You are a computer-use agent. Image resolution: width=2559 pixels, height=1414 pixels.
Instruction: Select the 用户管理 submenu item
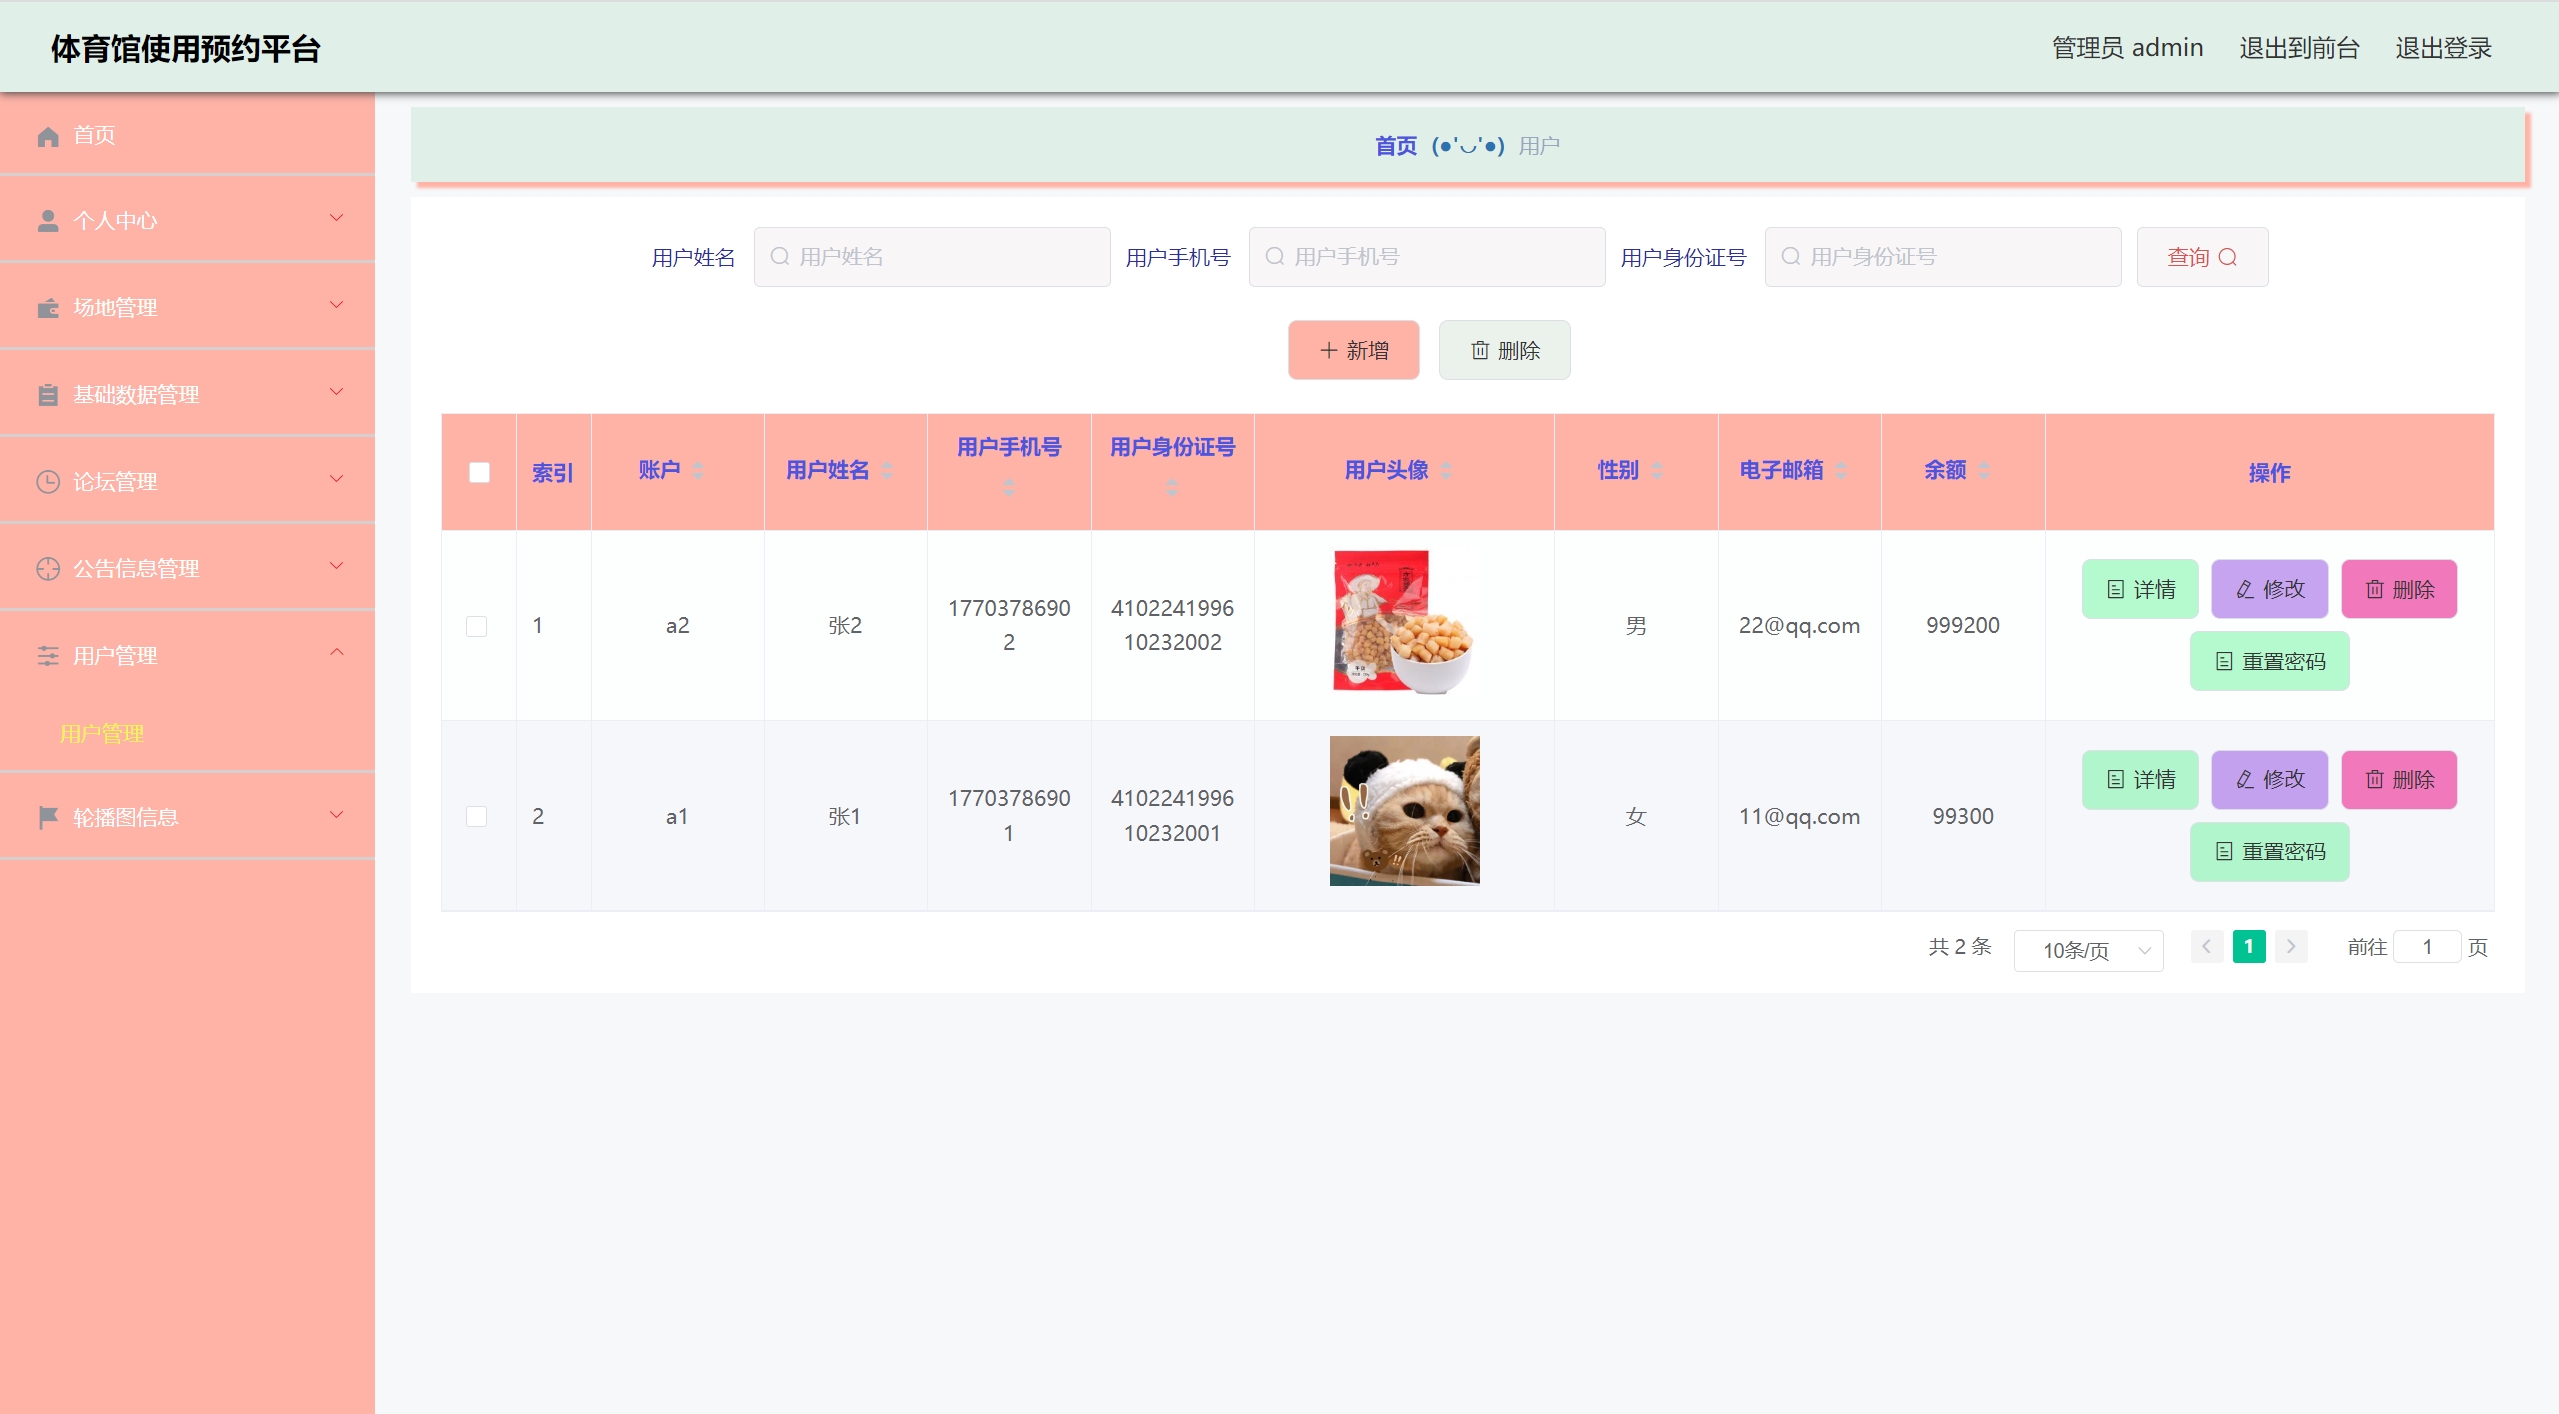[102, 733]
